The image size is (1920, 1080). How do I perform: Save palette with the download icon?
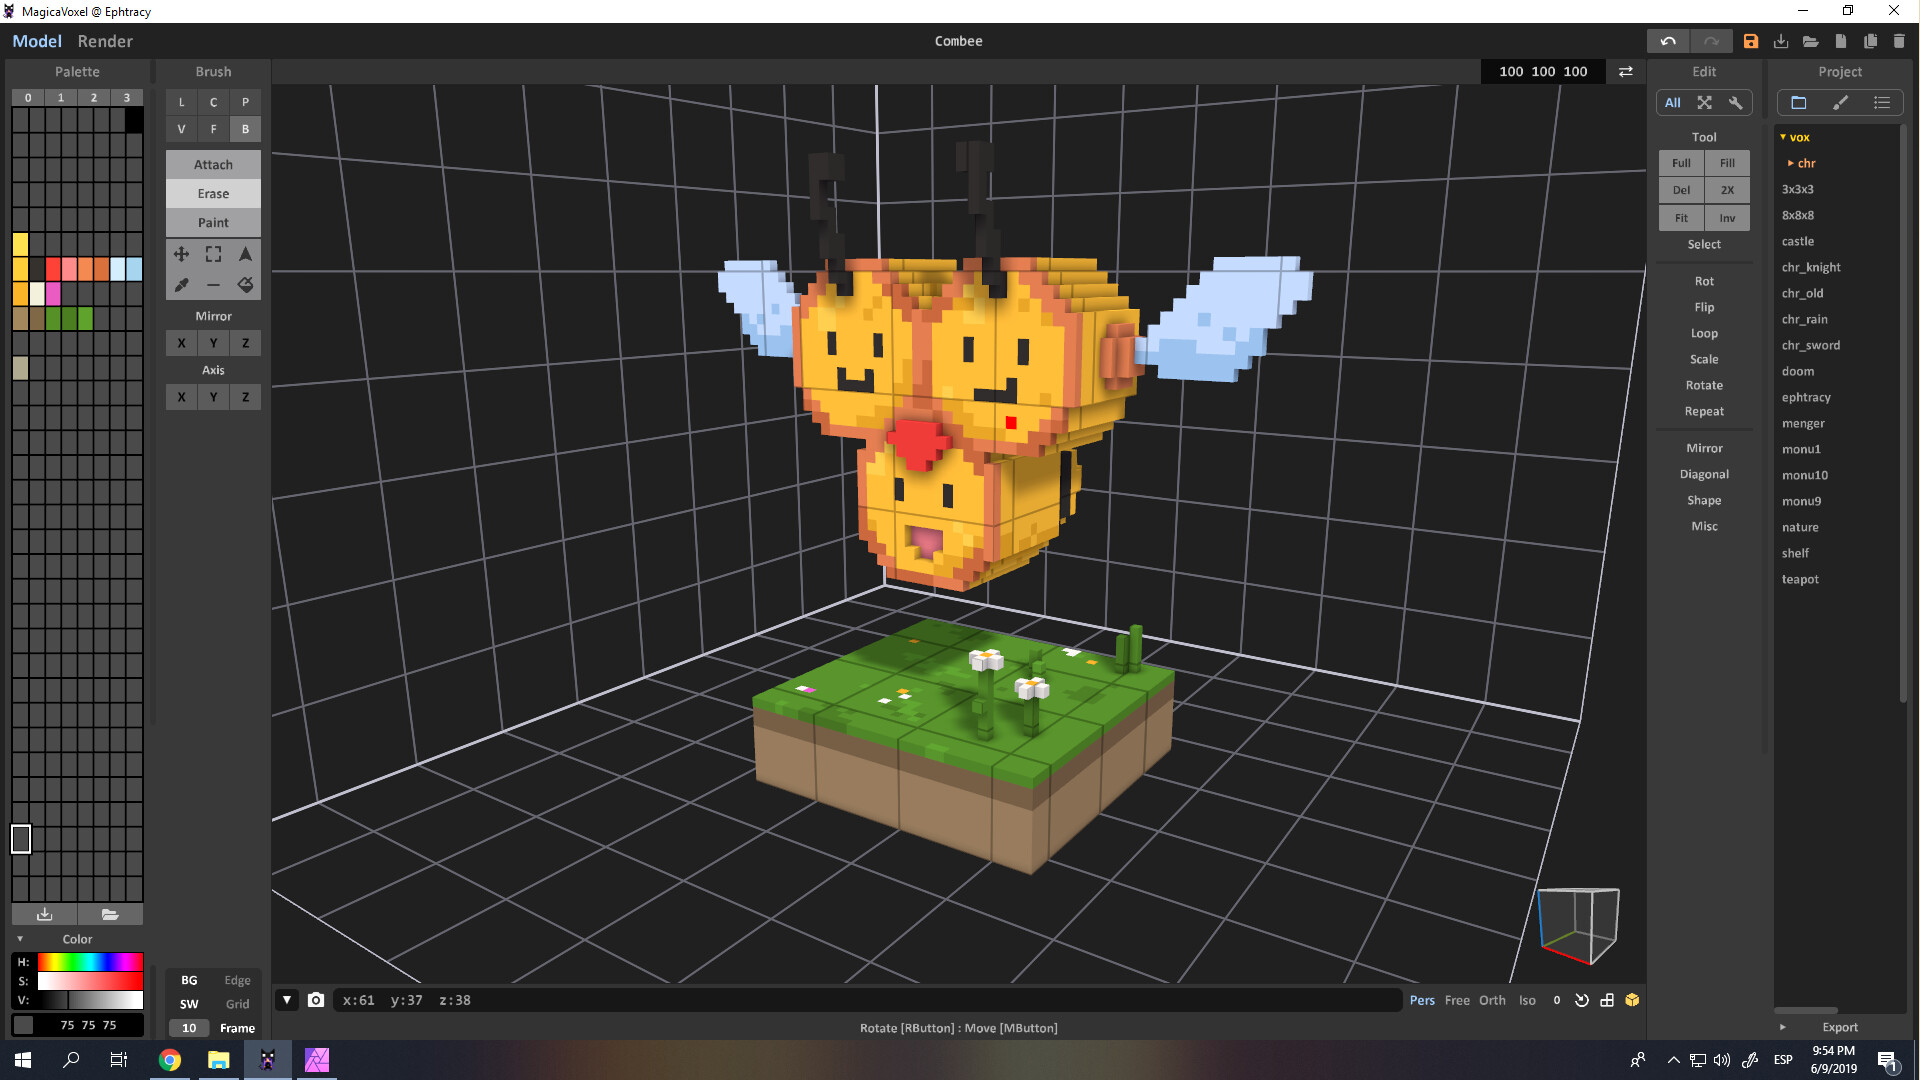click(x=44, y=914)
